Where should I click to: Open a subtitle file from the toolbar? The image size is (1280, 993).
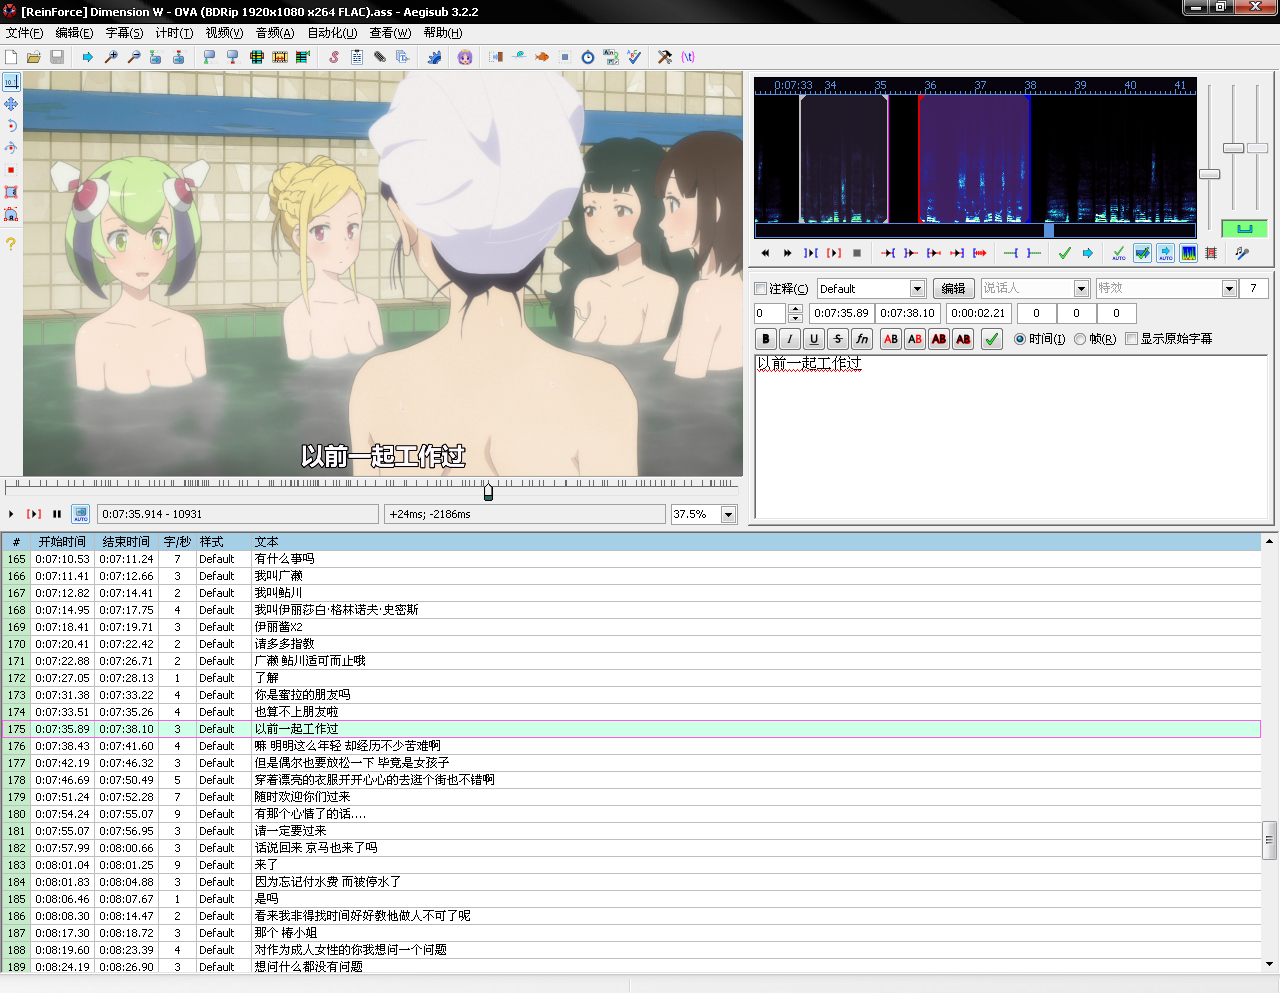pyautogui.click(x=34, y=57)
